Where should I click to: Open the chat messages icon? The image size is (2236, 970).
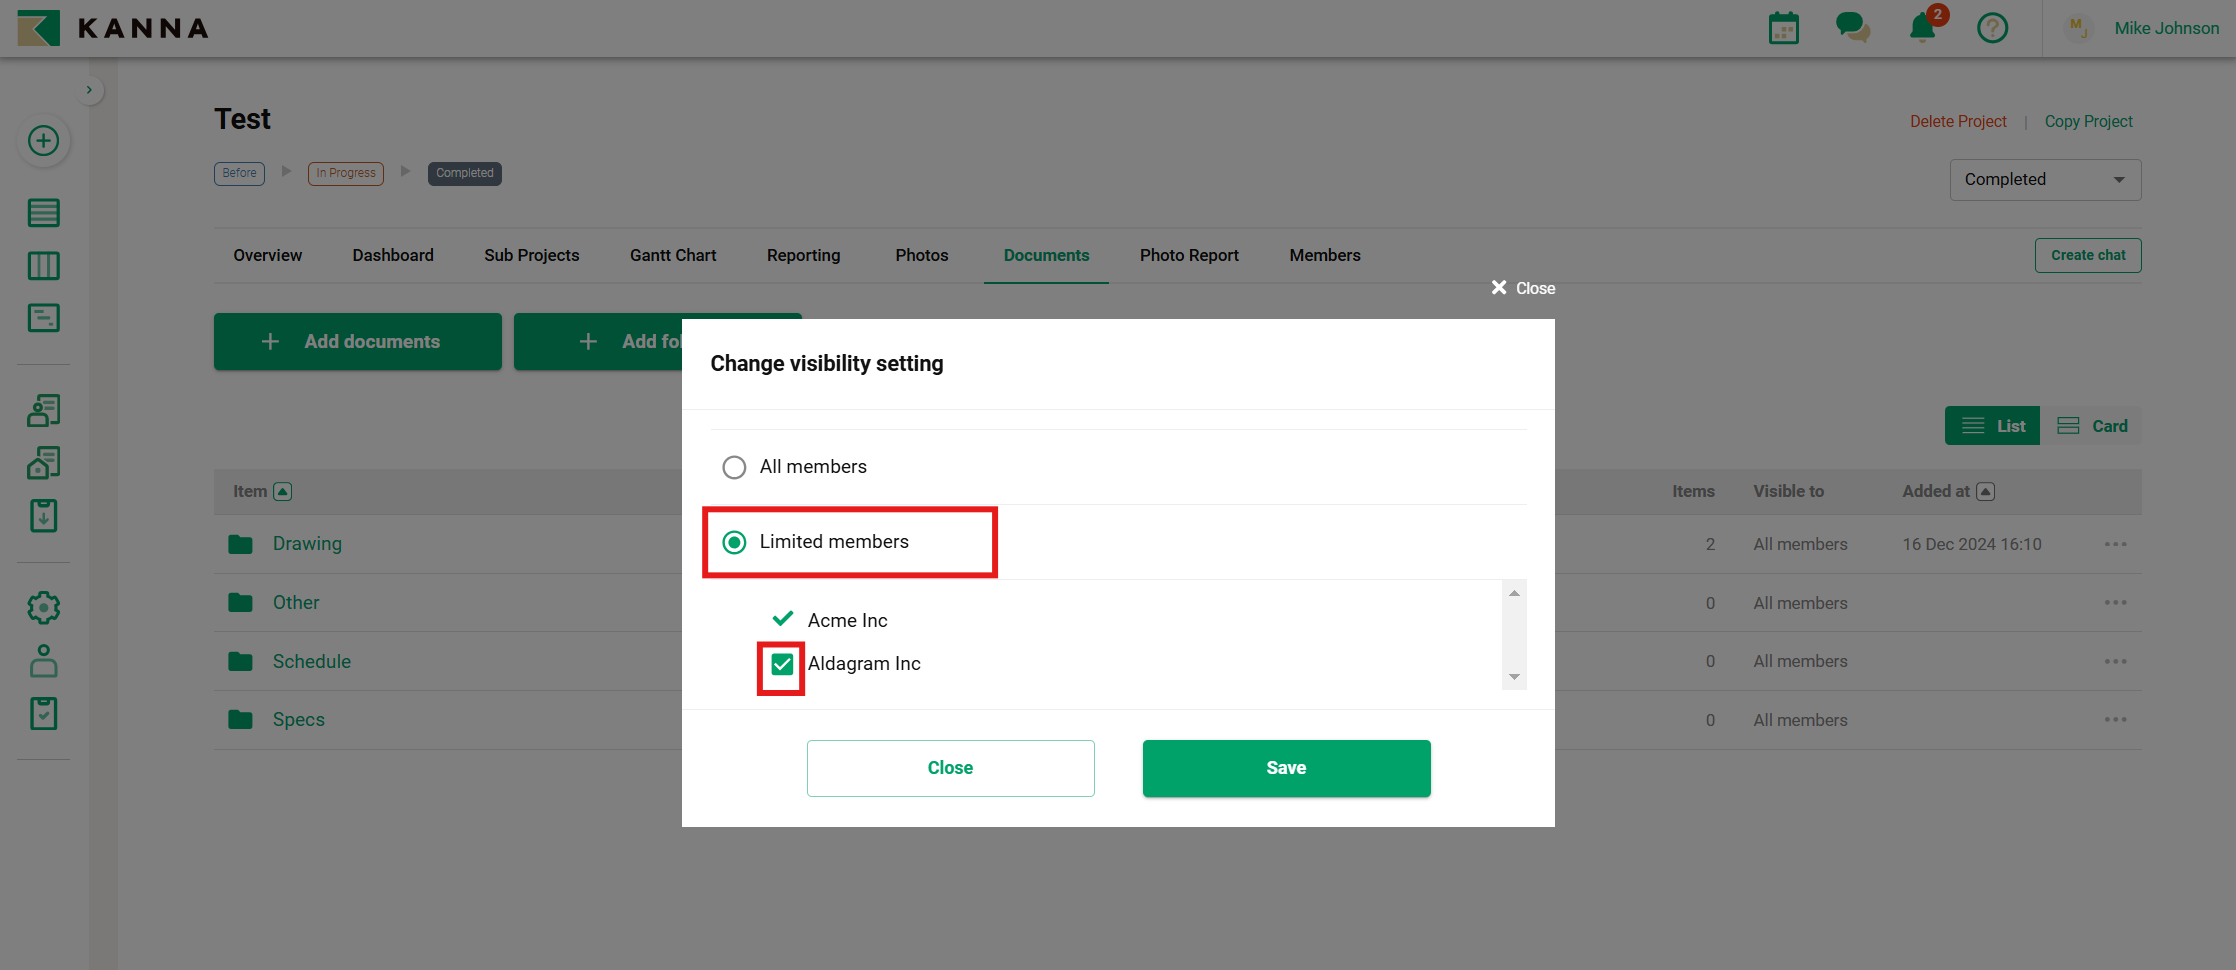tap(1852, 27)
